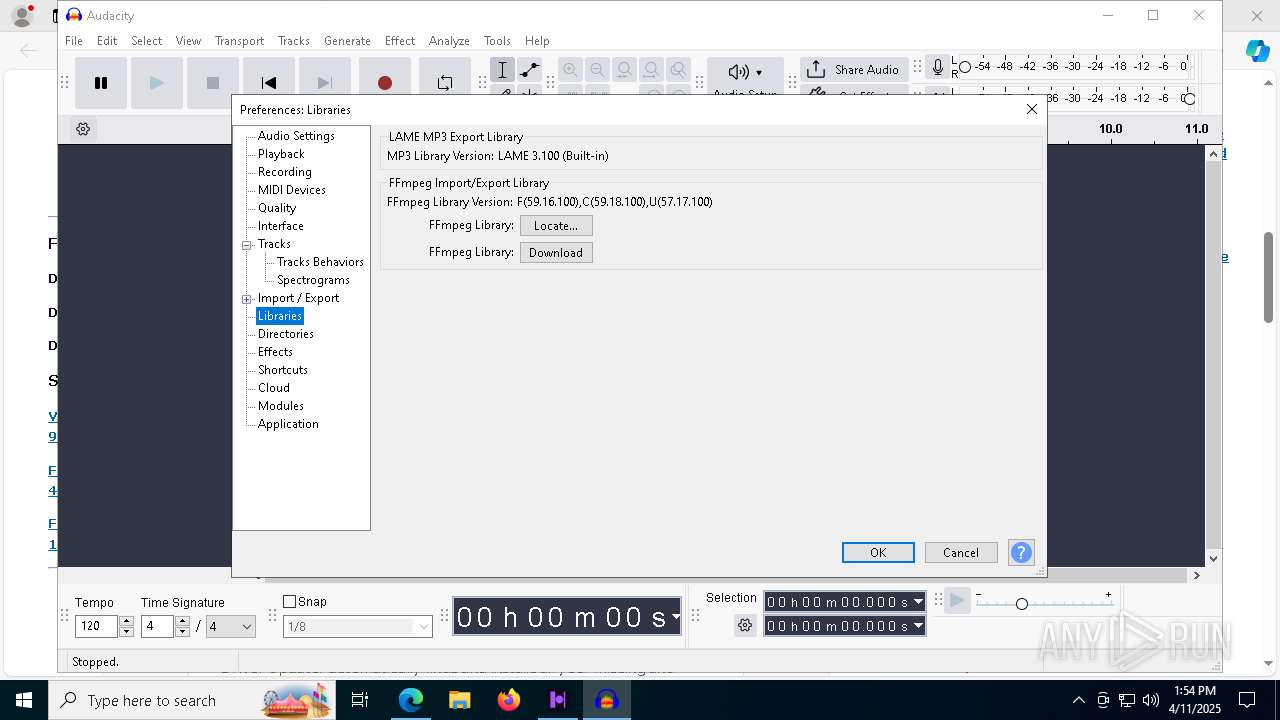
Task: Click the red Record button
Action: [385, 83]
